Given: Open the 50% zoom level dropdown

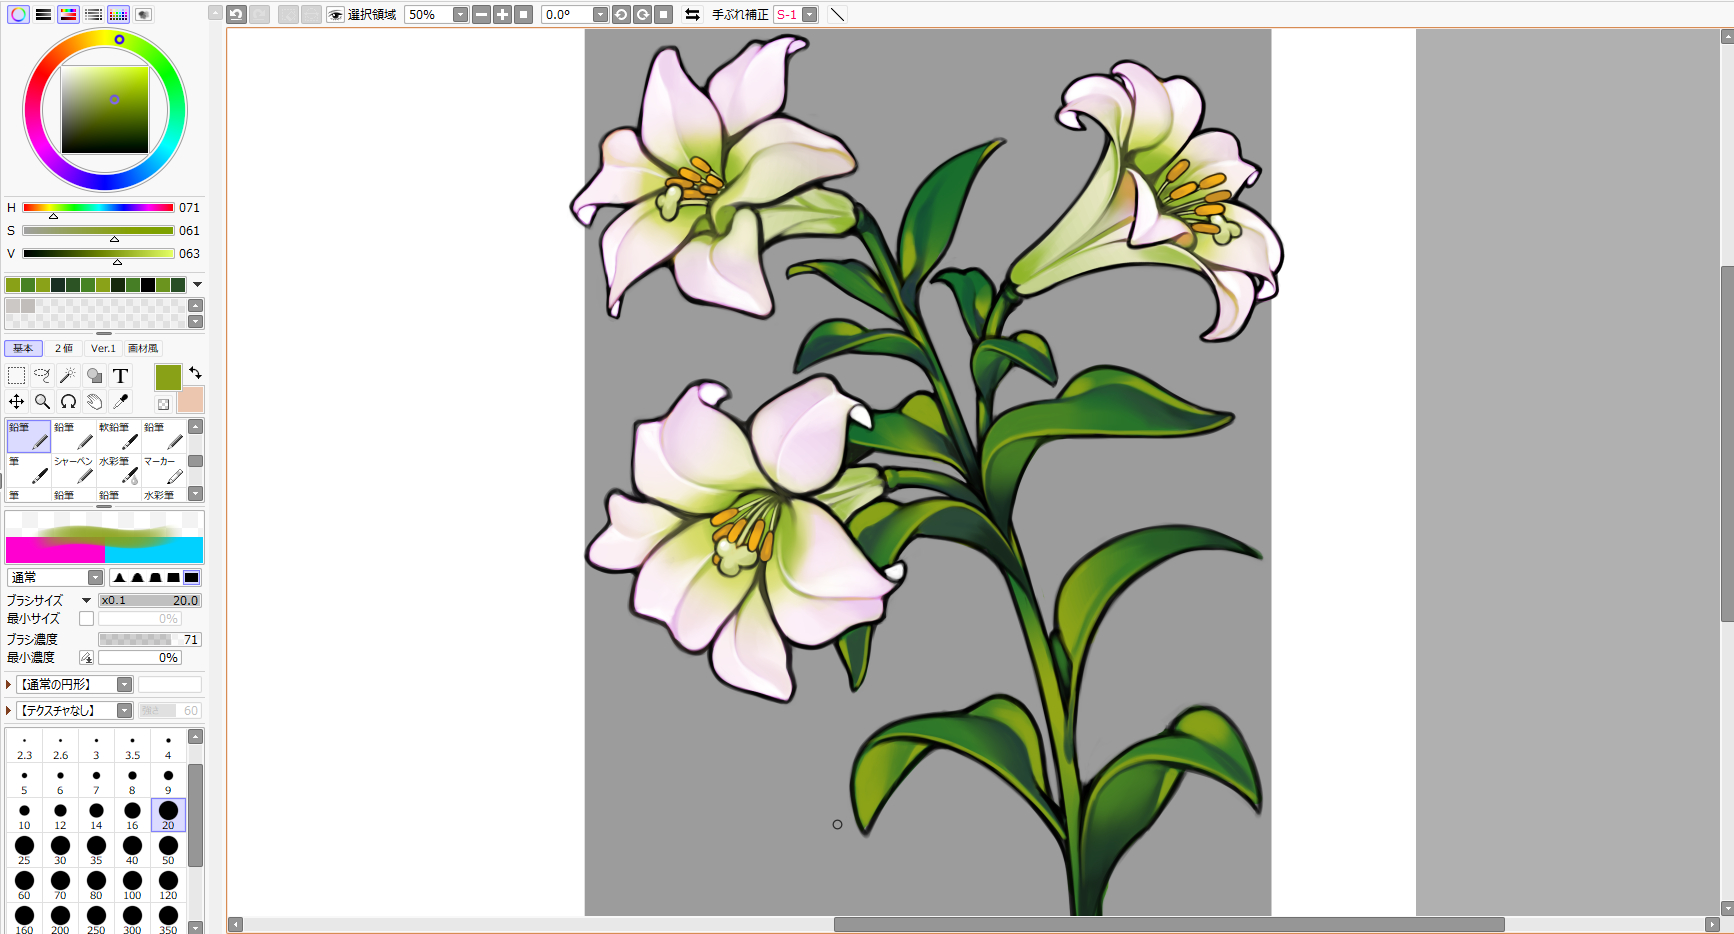Looking at the screenshot, I should (460, 15).
